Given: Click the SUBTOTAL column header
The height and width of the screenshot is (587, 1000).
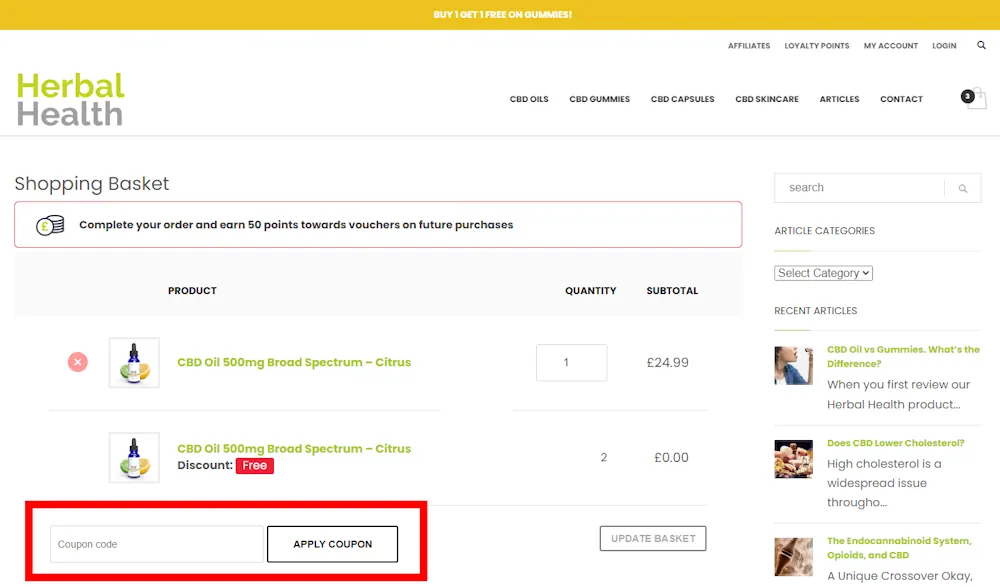Looking at the screenshot, I should 672,291.
